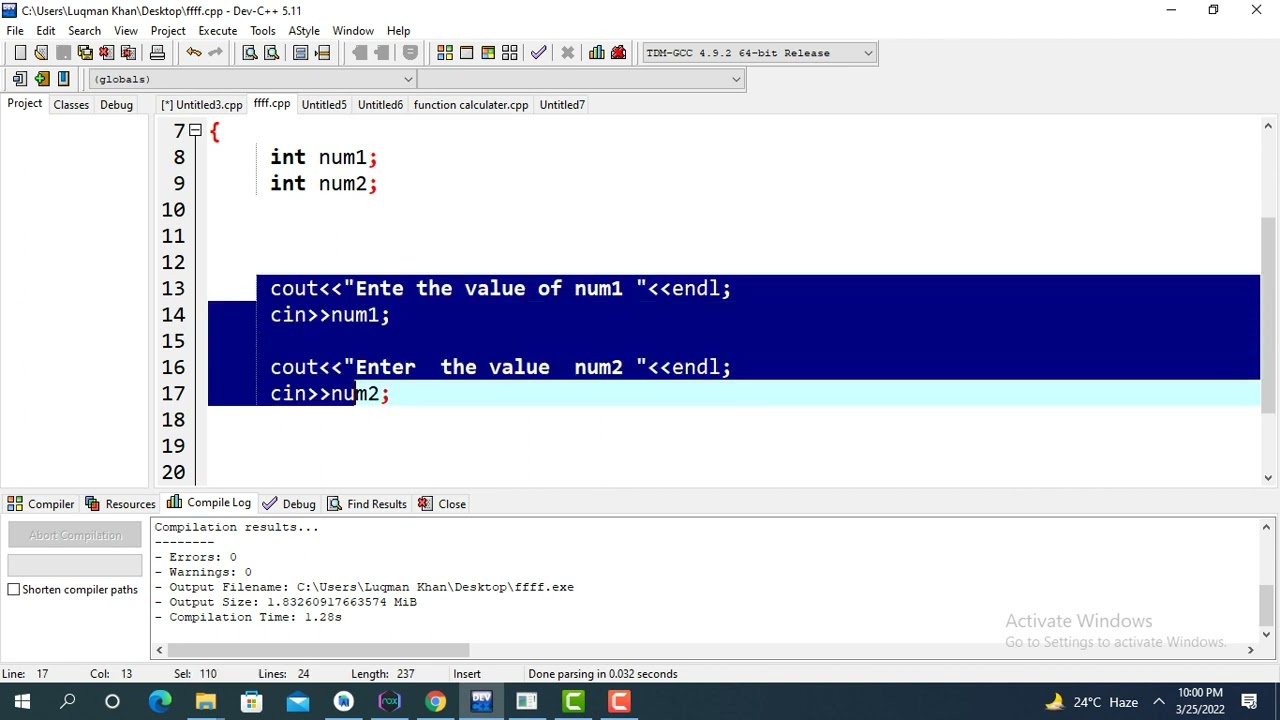Click the editor vertical scrollbar thumb
1280x720 pixels.
[1268, 315]
